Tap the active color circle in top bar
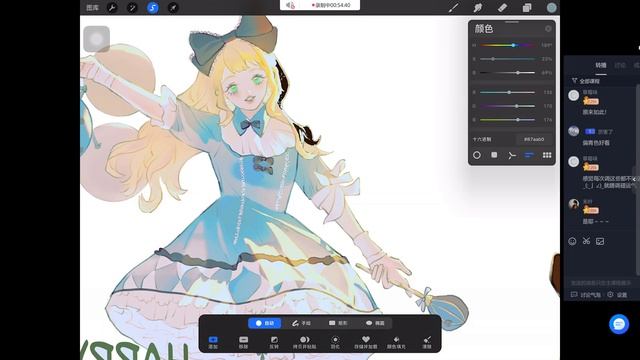The width and height of the screenshot is (640, 360). click(551, 8)
